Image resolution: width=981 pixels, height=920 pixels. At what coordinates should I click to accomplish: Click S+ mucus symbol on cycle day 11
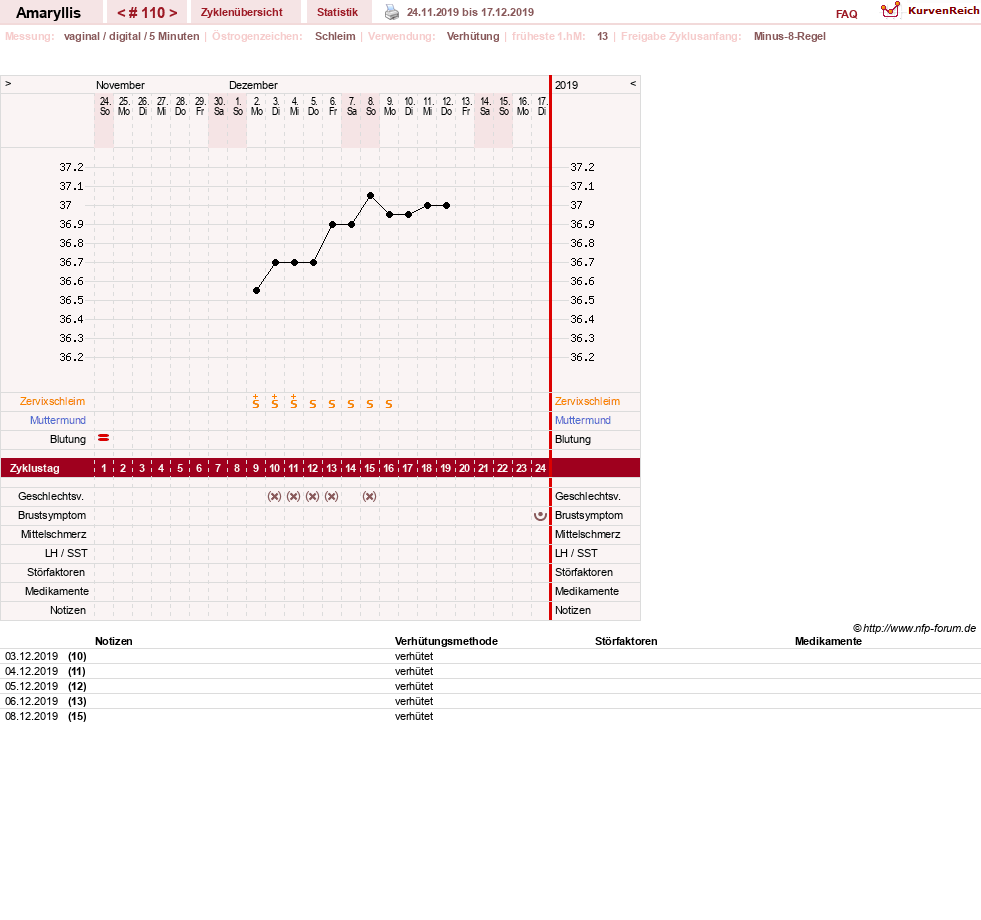(x=294, y=402)
